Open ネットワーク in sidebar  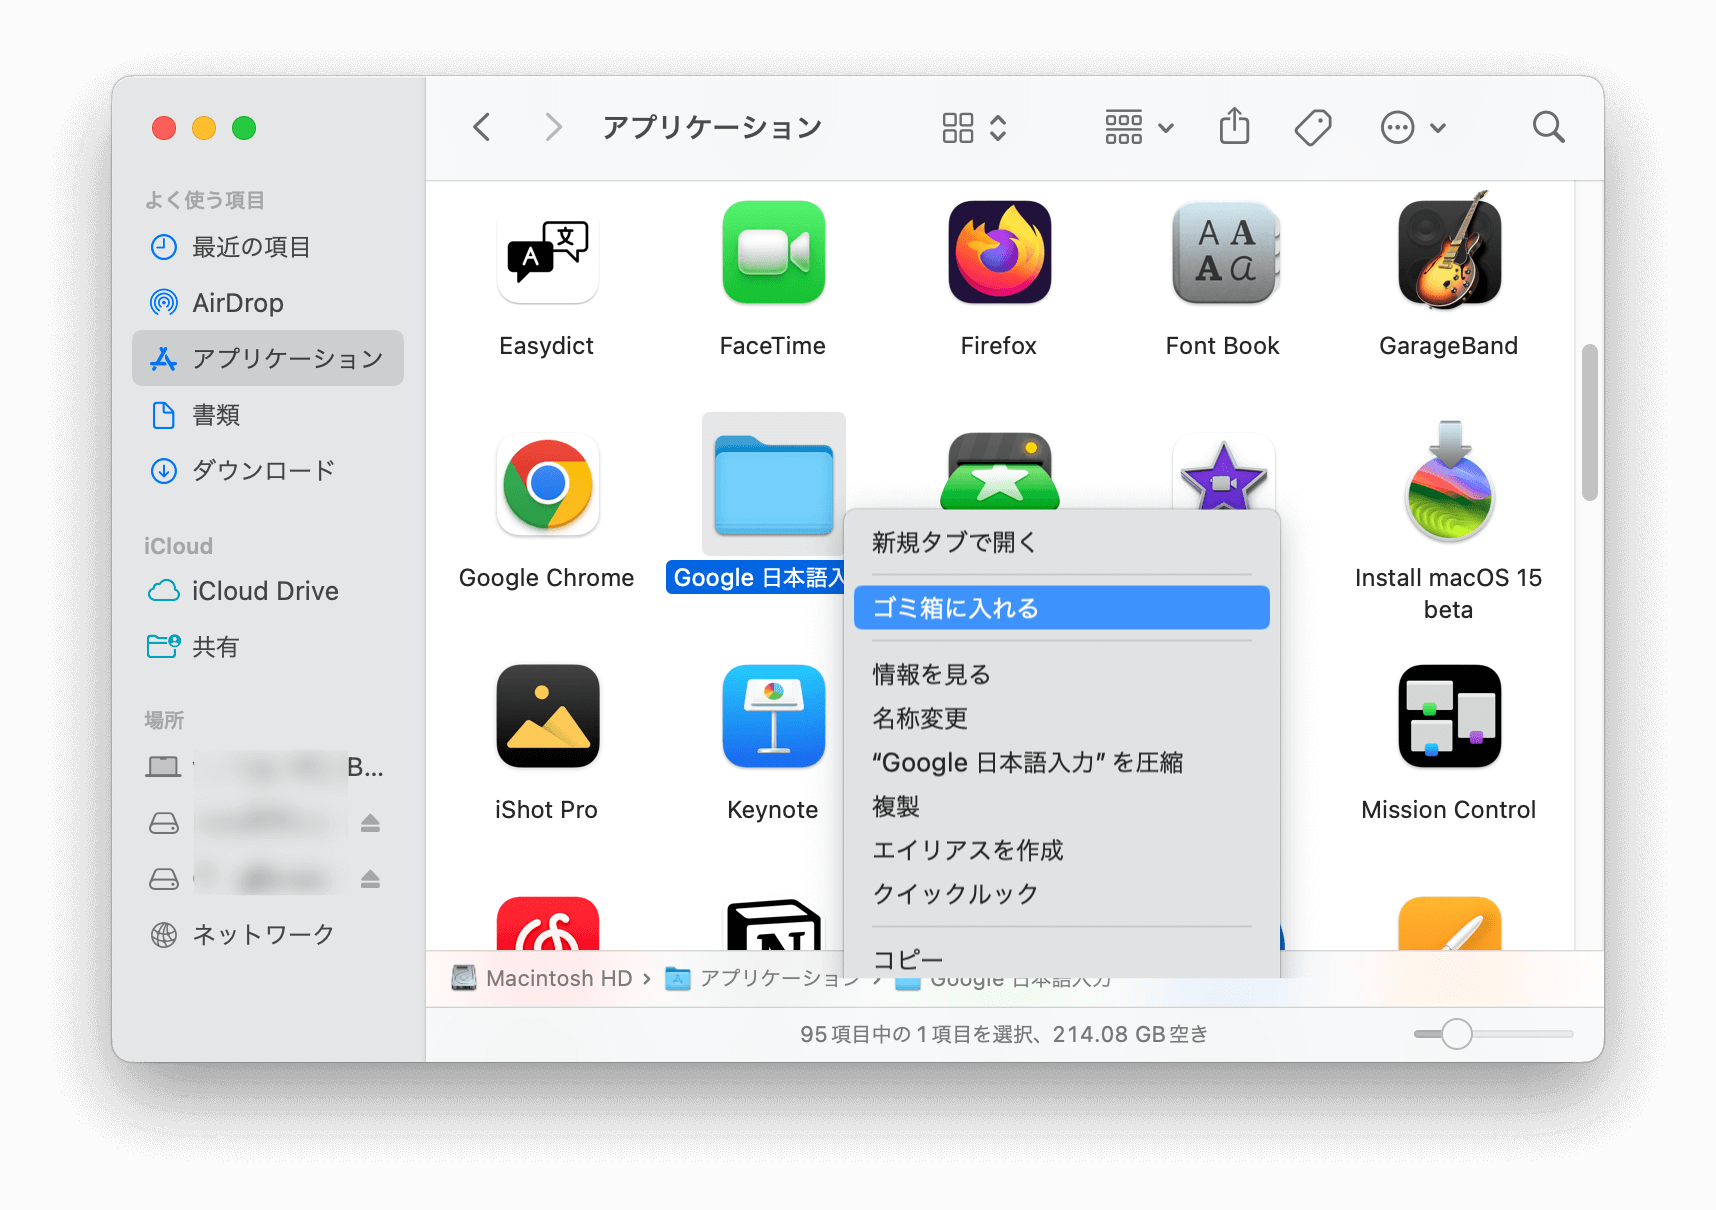coord(268,935)
